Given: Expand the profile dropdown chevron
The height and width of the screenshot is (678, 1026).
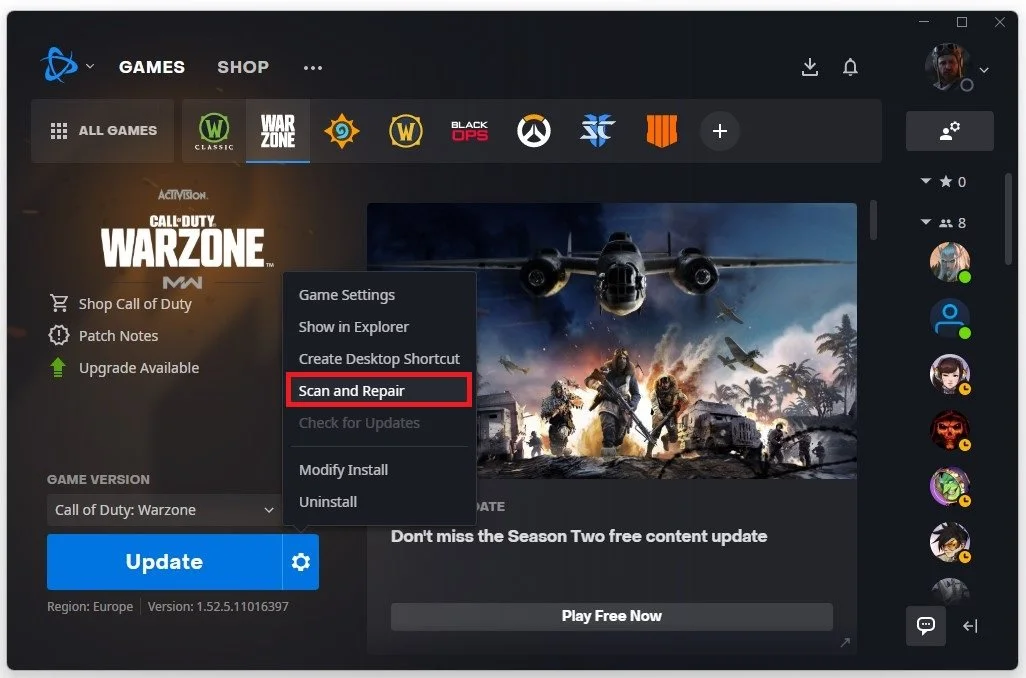Looking at the screenshot, I should tap(983, 70).
